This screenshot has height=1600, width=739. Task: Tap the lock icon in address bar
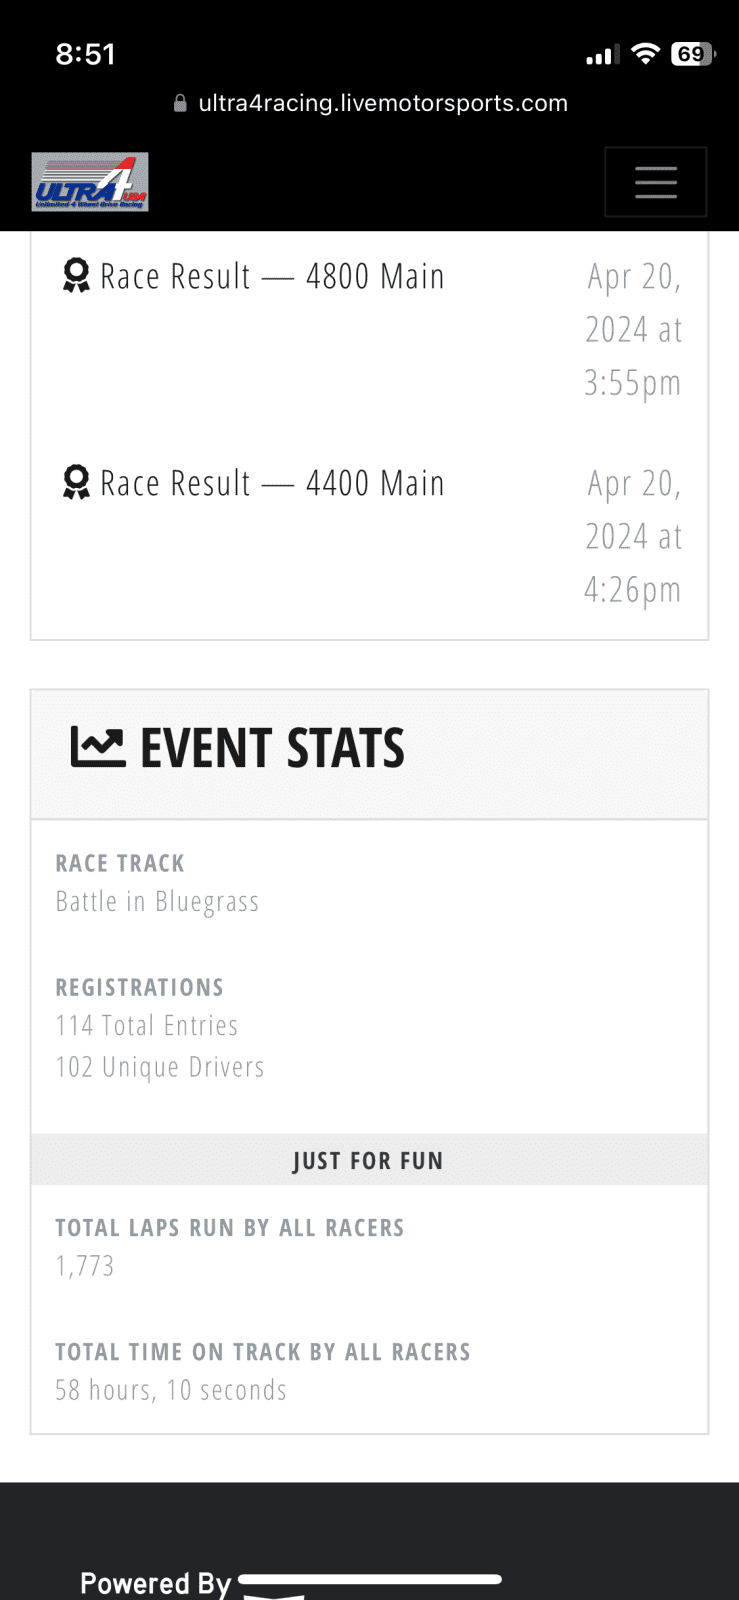pos(181,104)
